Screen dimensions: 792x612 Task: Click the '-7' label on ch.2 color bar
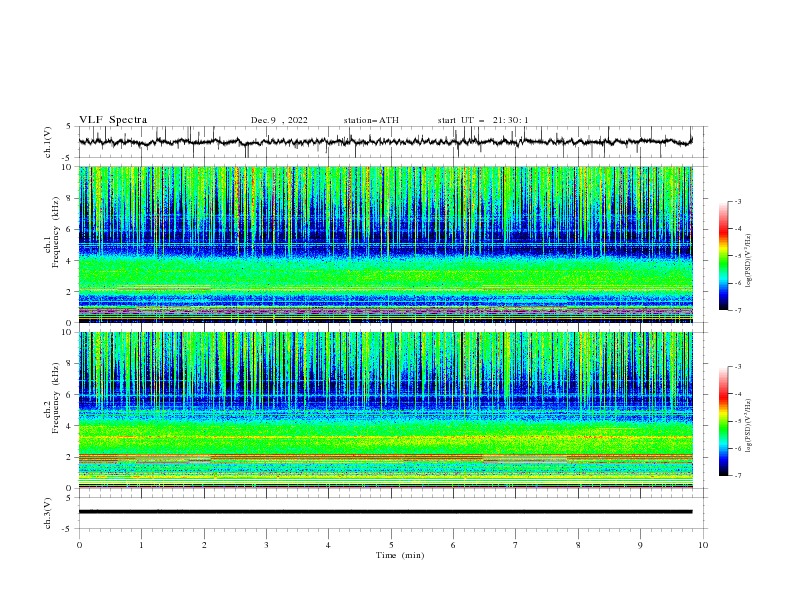(737, 476)
